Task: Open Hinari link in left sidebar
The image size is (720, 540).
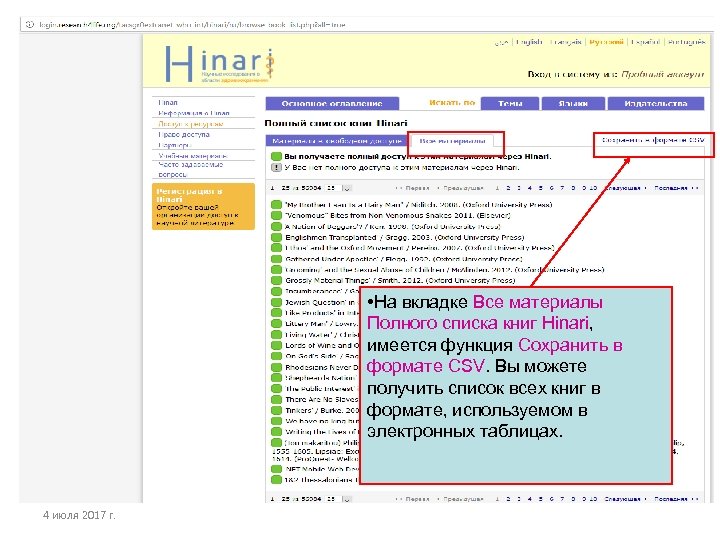Action: pyautogui.click(x=168, y=102)
